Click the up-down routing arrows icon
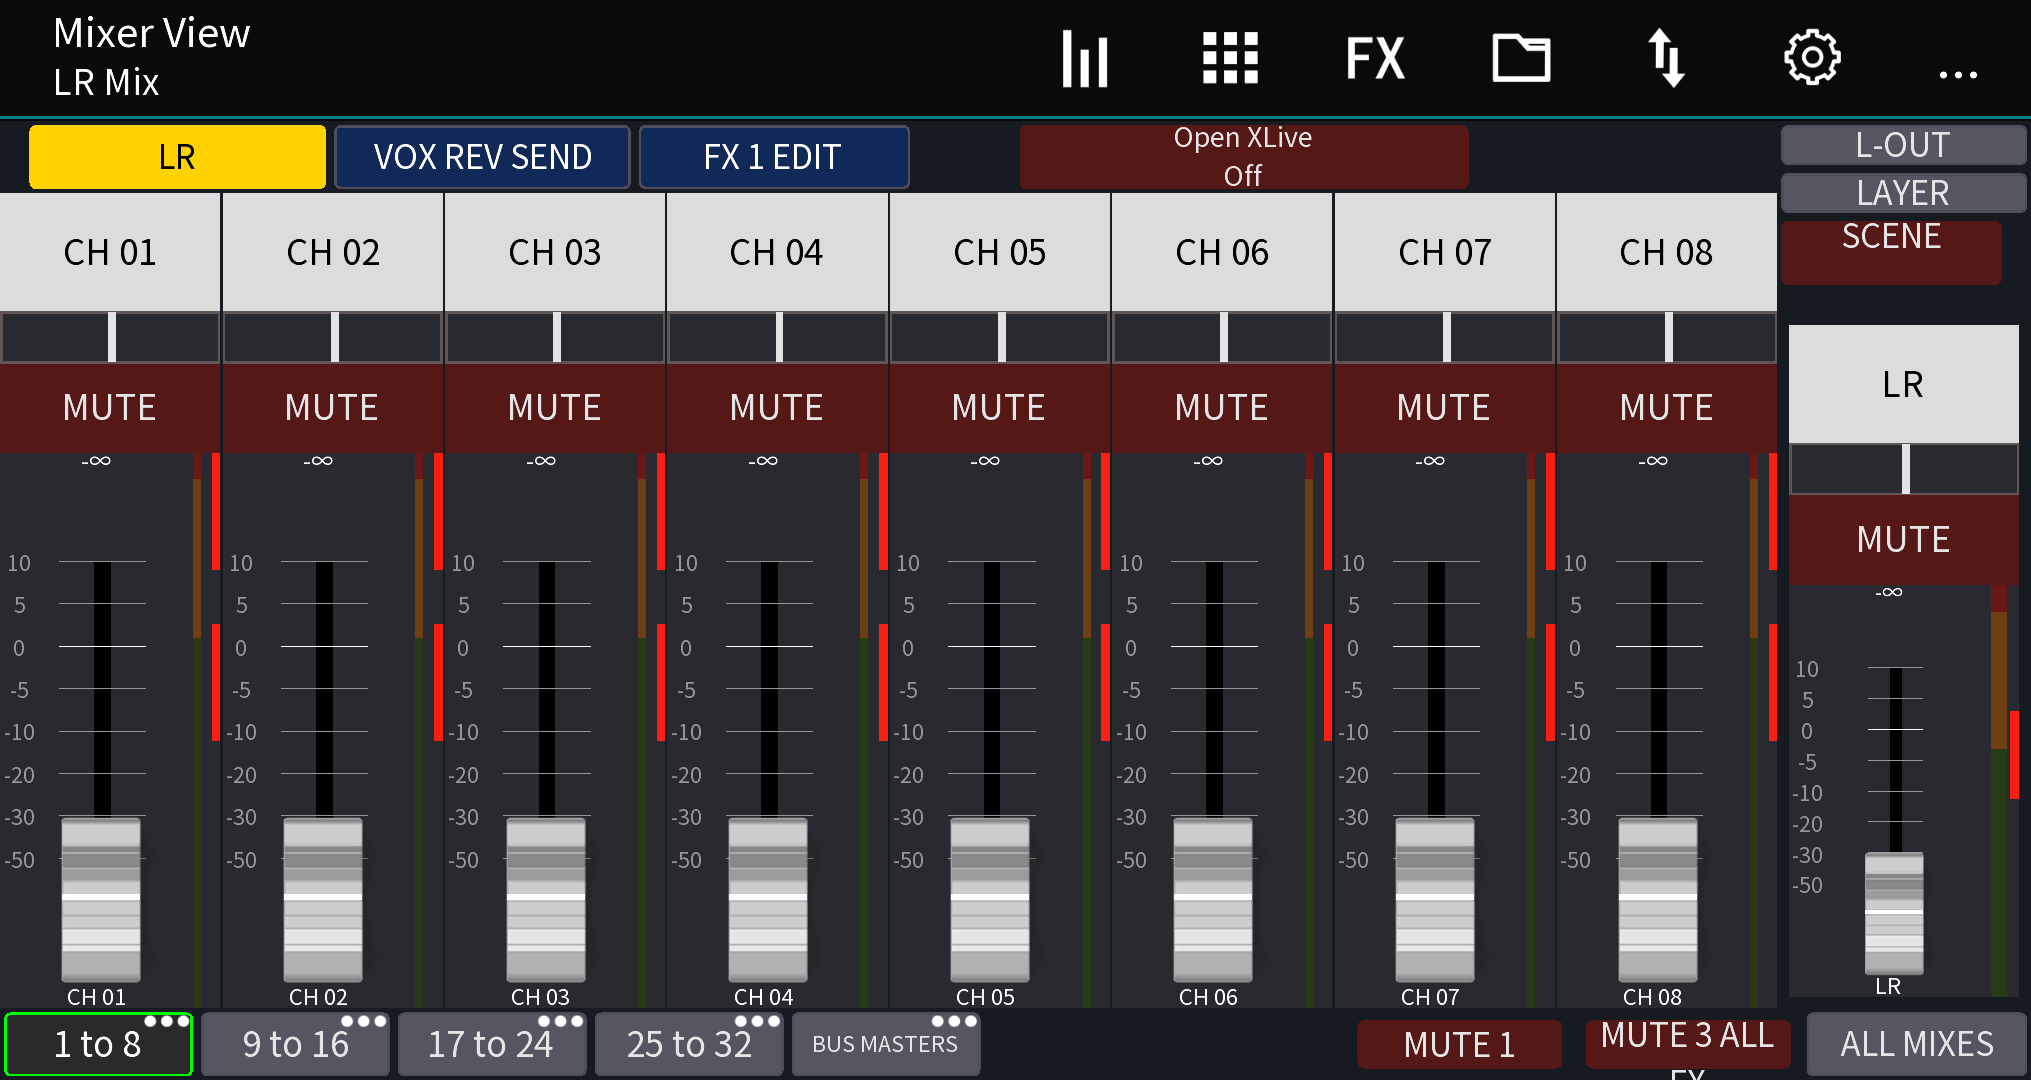This screenshot has width=2031, height=1080. click(x=1666, y=58)
